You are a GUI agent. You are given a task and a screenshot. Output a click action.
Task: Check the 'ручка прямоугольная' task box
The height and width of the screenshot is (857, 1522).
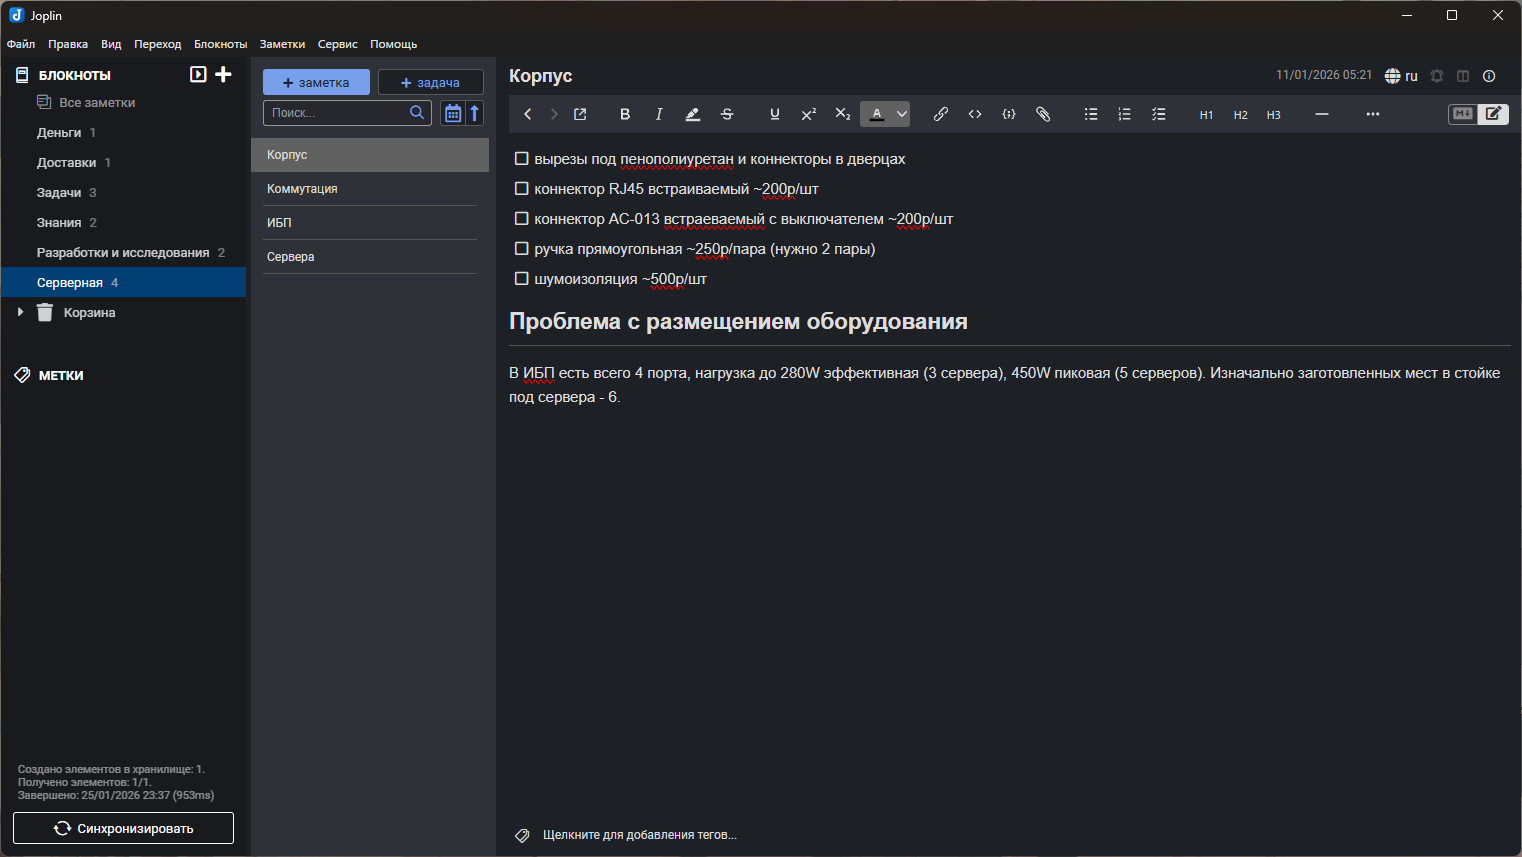[521, 249]
